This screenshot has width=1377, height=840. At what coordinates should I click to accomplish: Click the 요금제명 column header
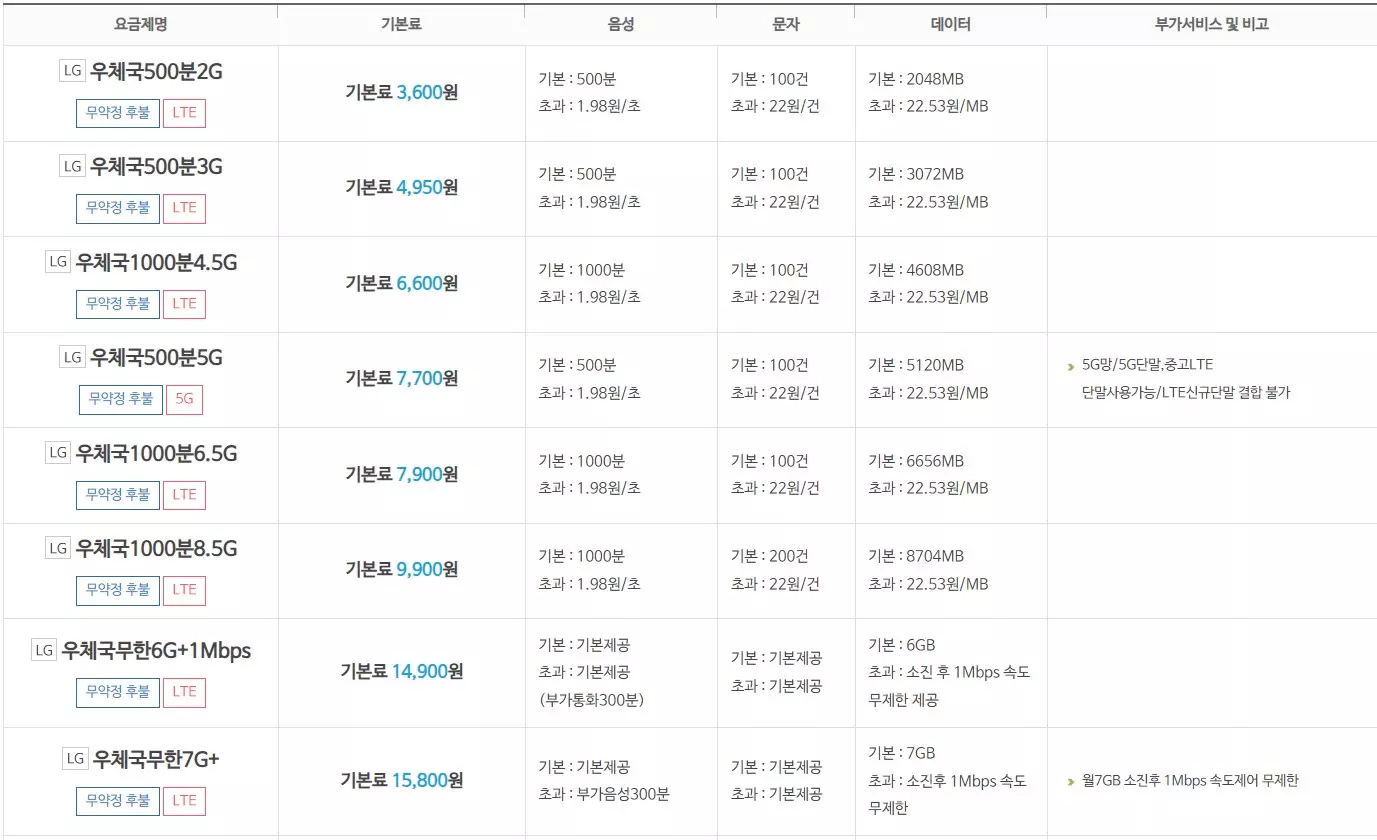click(141, 24)
